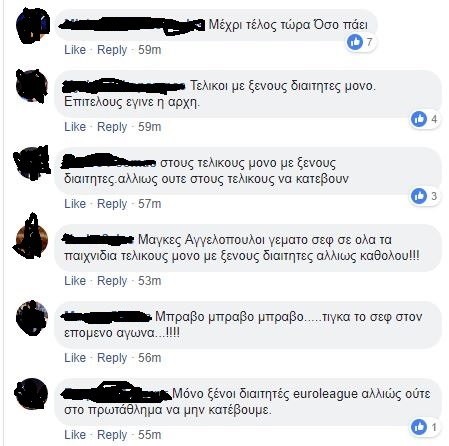Click the thumbs-up reaction icon showing 3 likes

[x=419, y=196]
